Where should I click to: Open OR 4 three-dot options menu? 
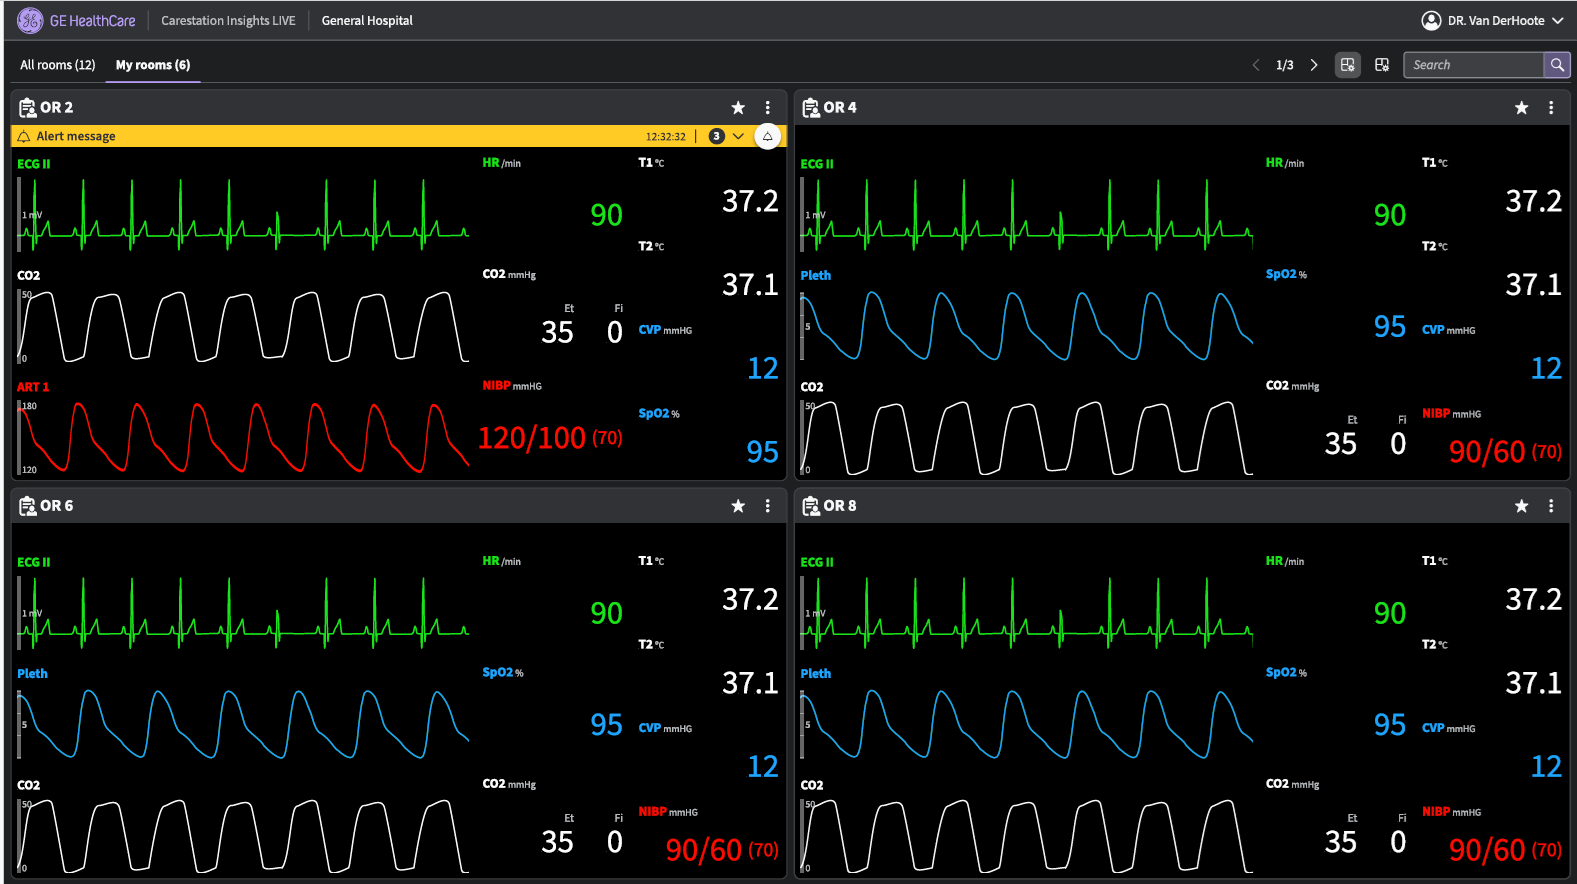[x=1551, y=108]
